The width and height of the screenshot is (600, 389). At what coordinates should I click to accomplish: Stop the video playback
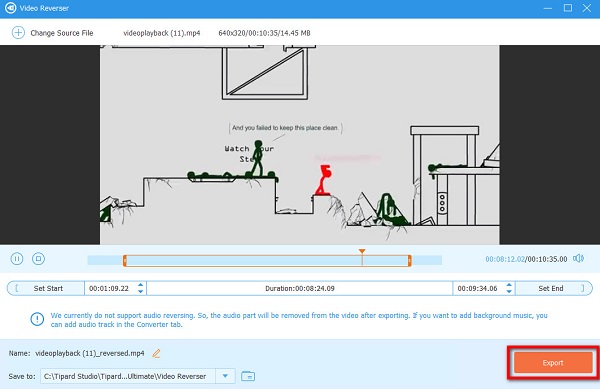point(38,259)
